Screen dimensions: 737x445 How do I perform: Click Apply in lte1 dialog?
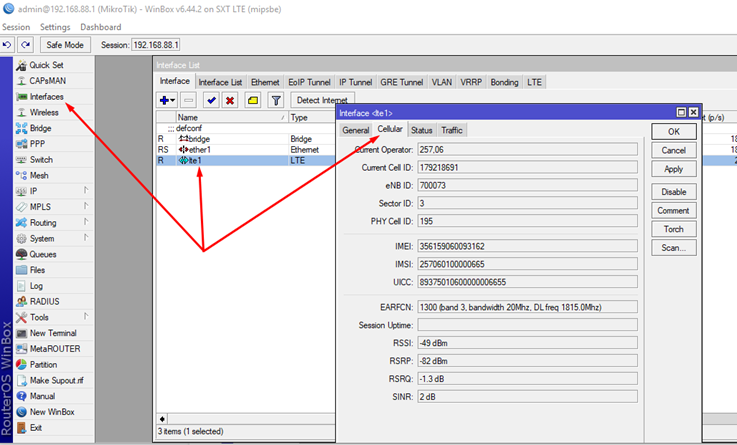(674, 169)
